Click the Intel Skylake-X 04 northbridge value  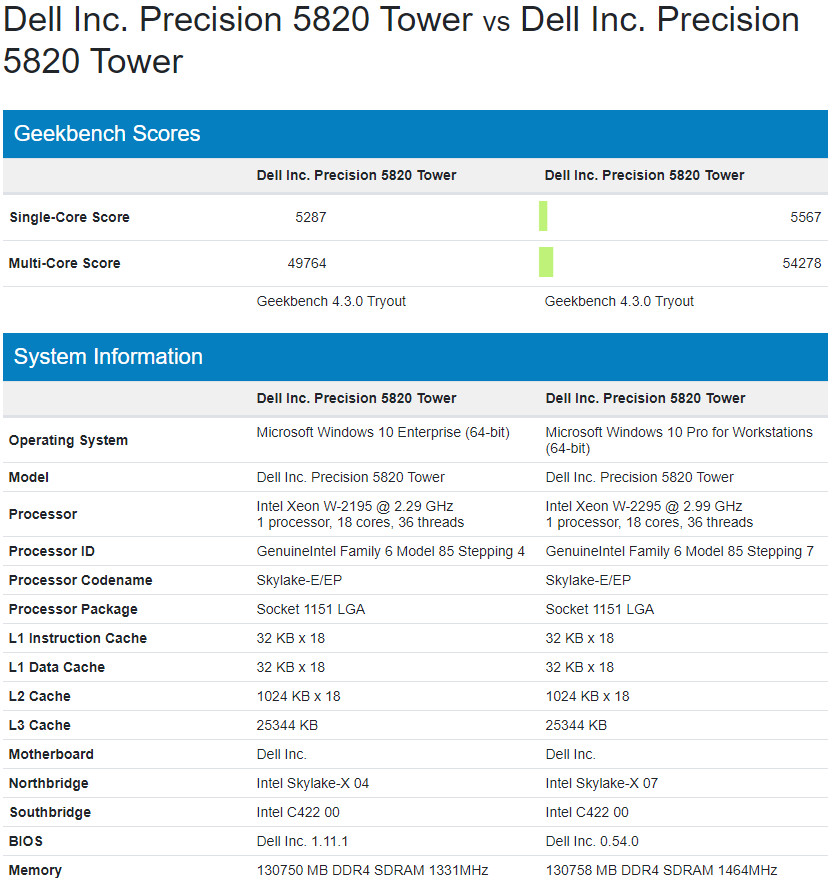(x=313, y=783)
